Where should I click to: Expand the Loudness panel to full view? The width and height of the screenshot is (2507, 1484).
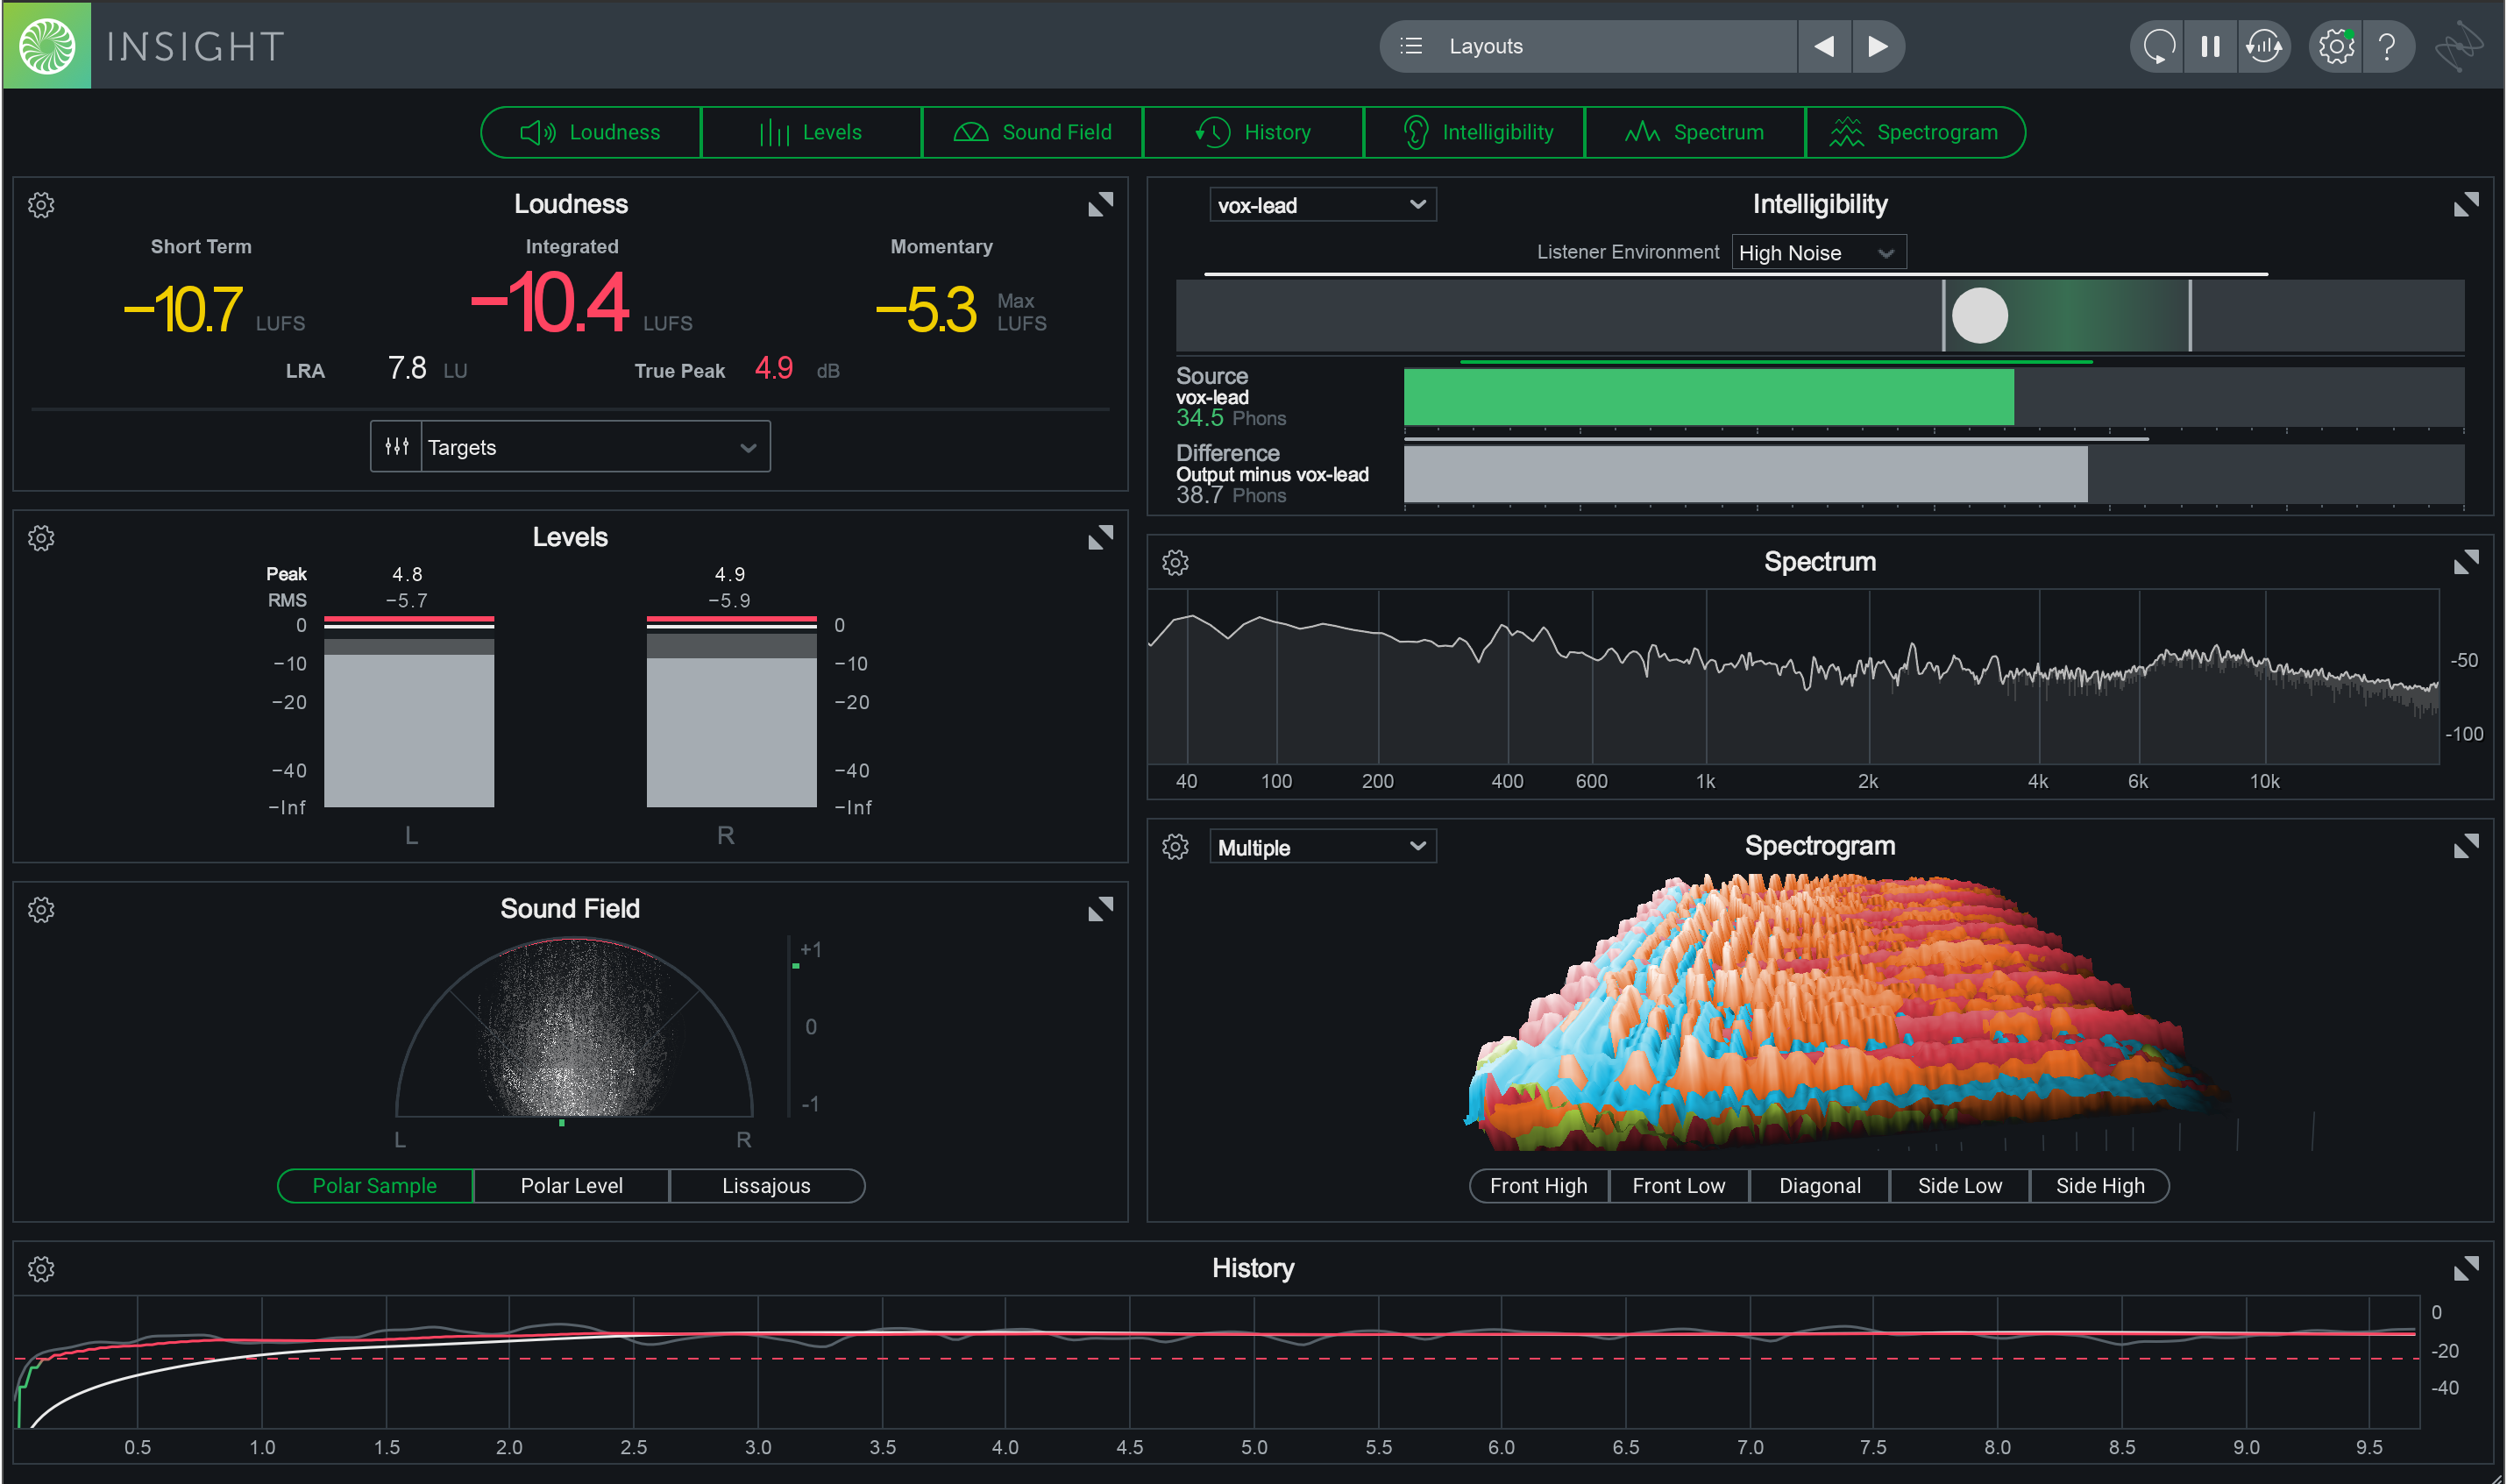[x=1100, y=205]
